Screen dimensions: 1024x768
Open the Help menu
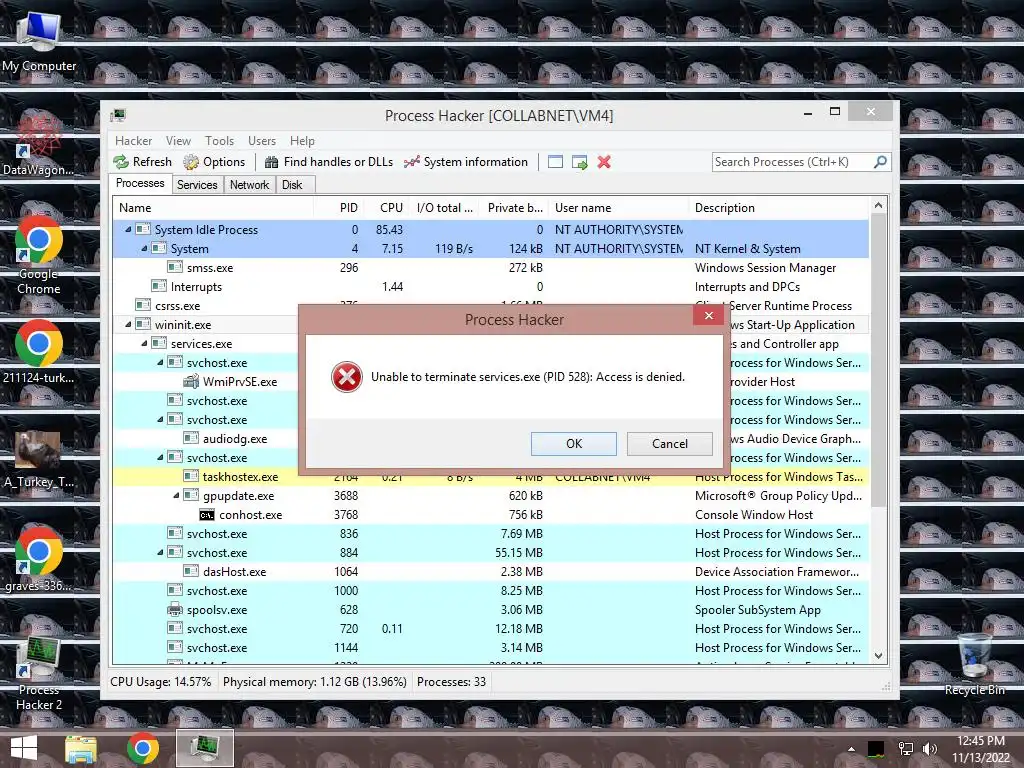(302, 140)
